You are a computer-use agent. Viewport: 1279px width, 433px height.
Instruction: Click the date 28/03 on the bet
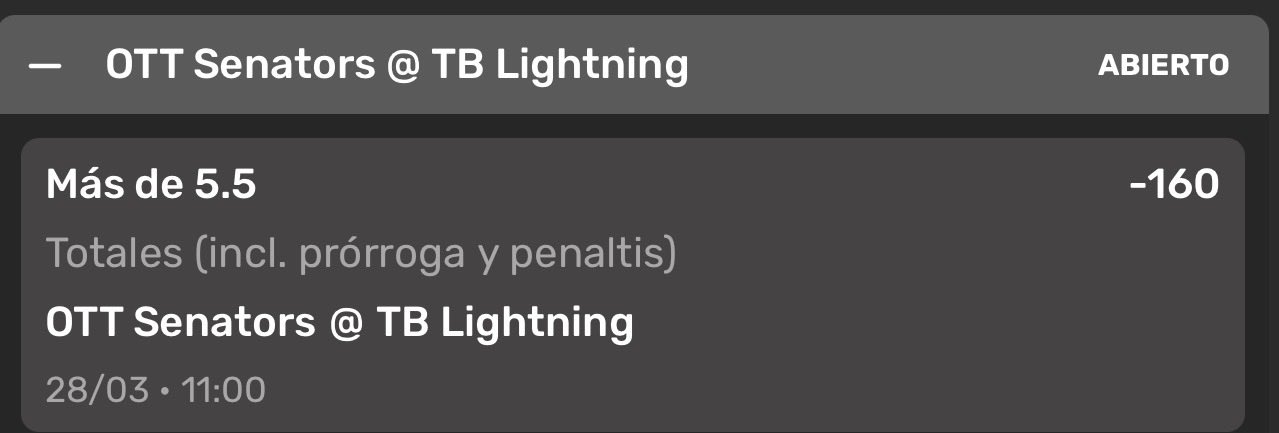pyautogui.click(x=97, y=390)
